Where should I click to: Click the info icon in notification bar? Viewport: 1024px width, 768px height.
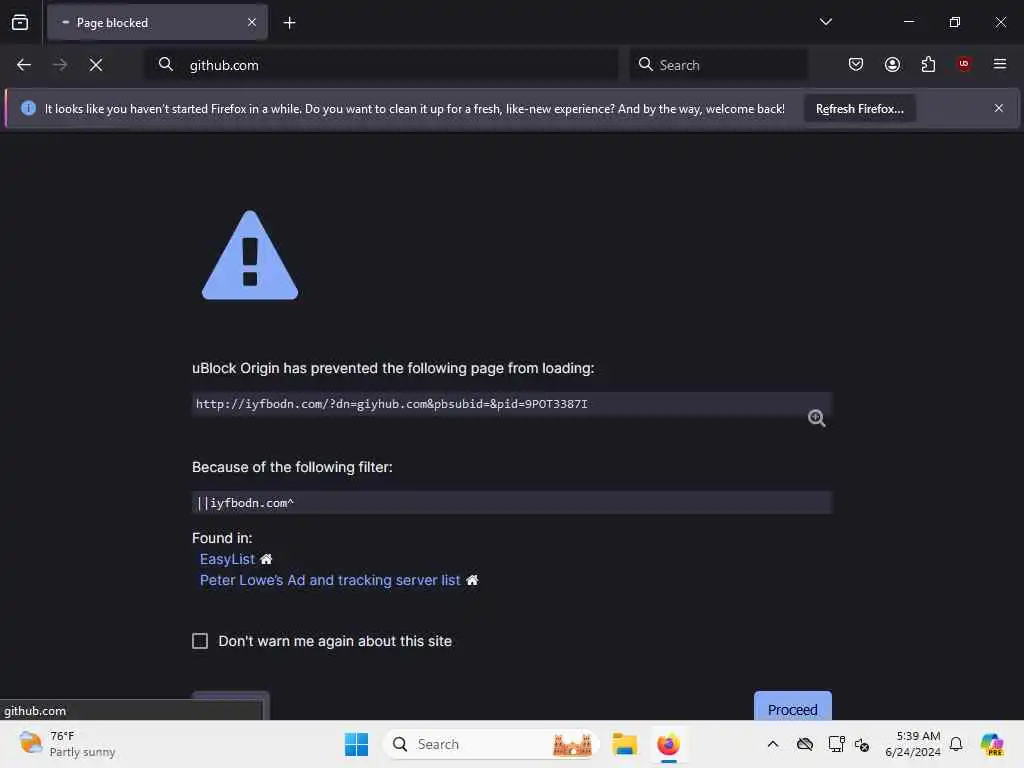coord(28,108)
